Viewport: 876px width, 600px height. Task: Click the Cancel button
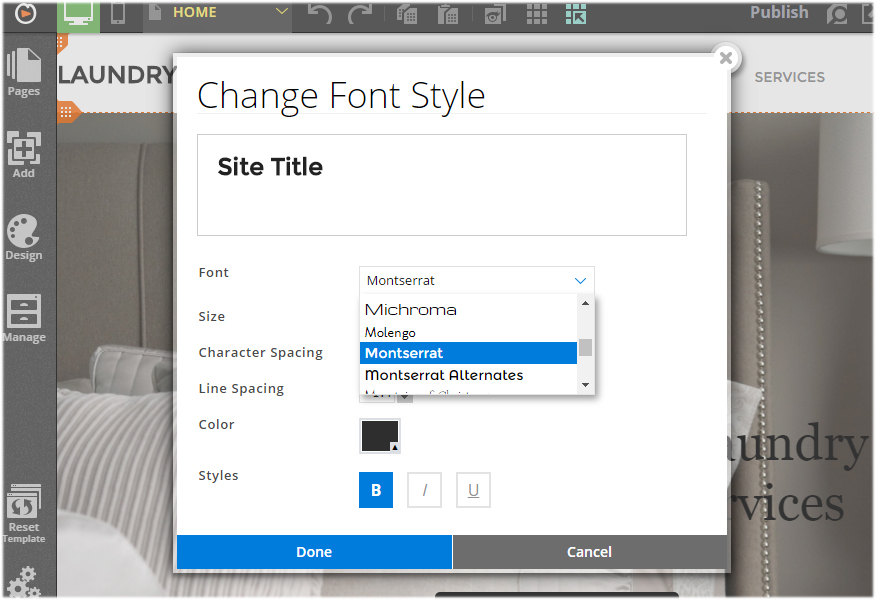(589, 552)
